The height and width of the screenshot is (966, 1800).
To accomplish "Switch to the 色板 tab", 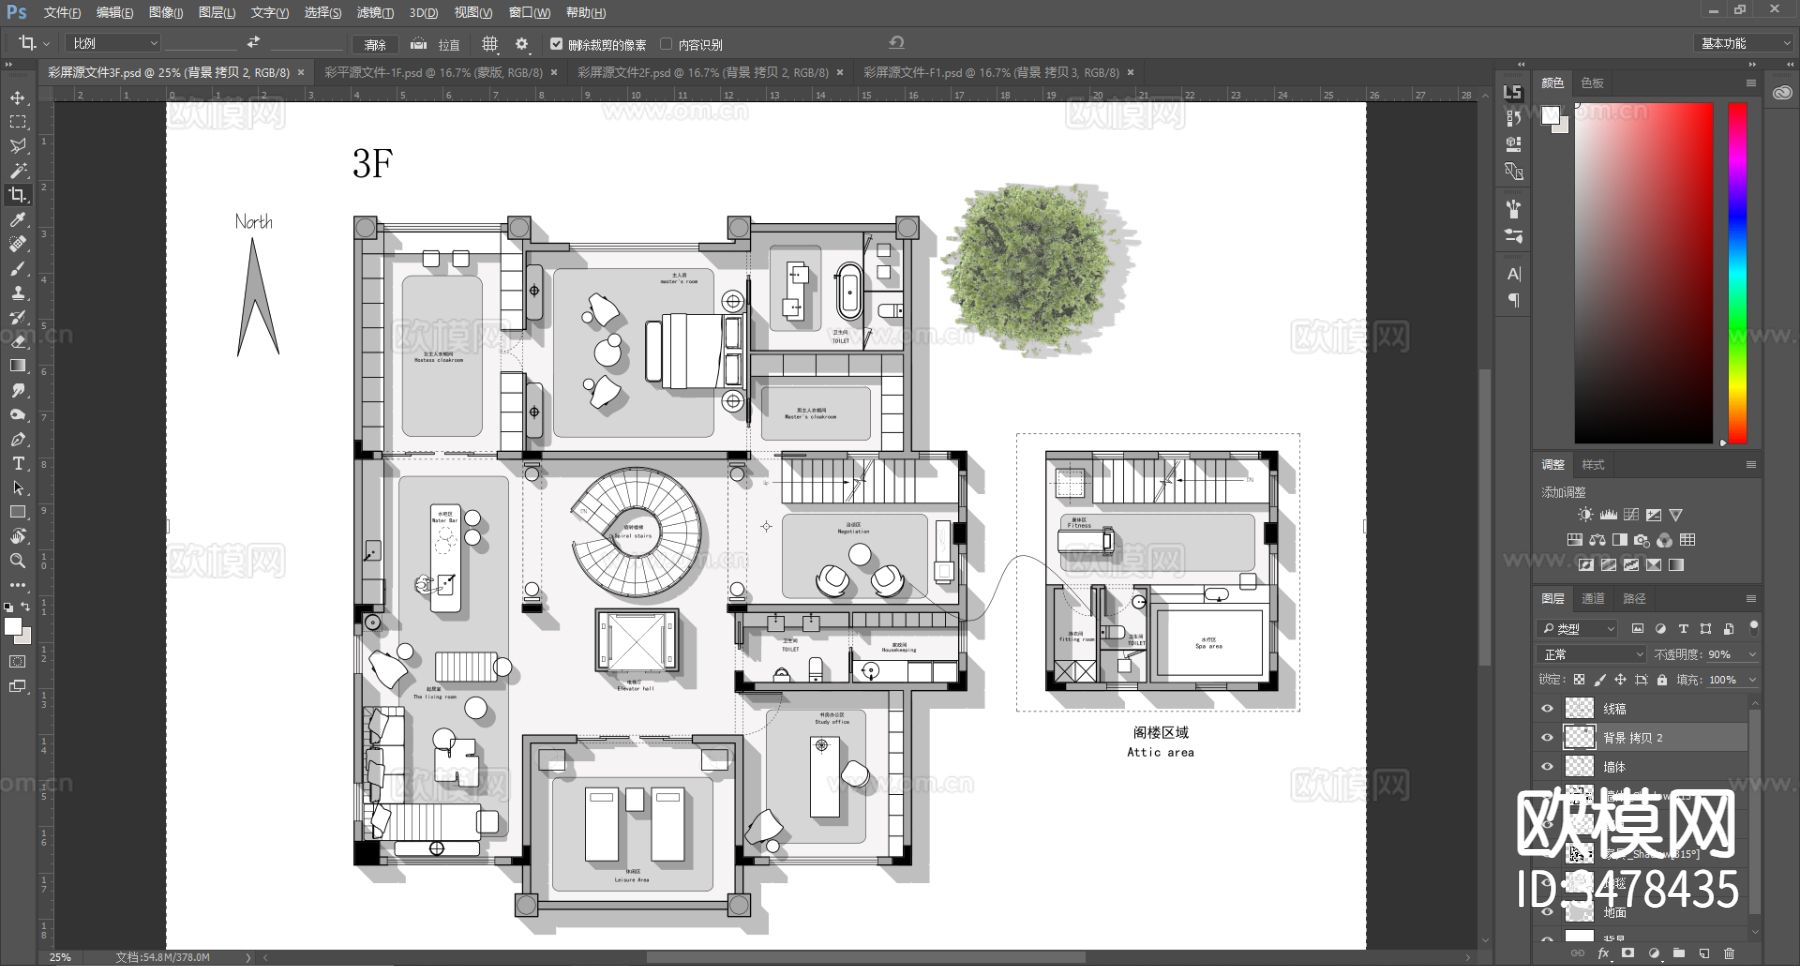I will tap(1592, 83).
